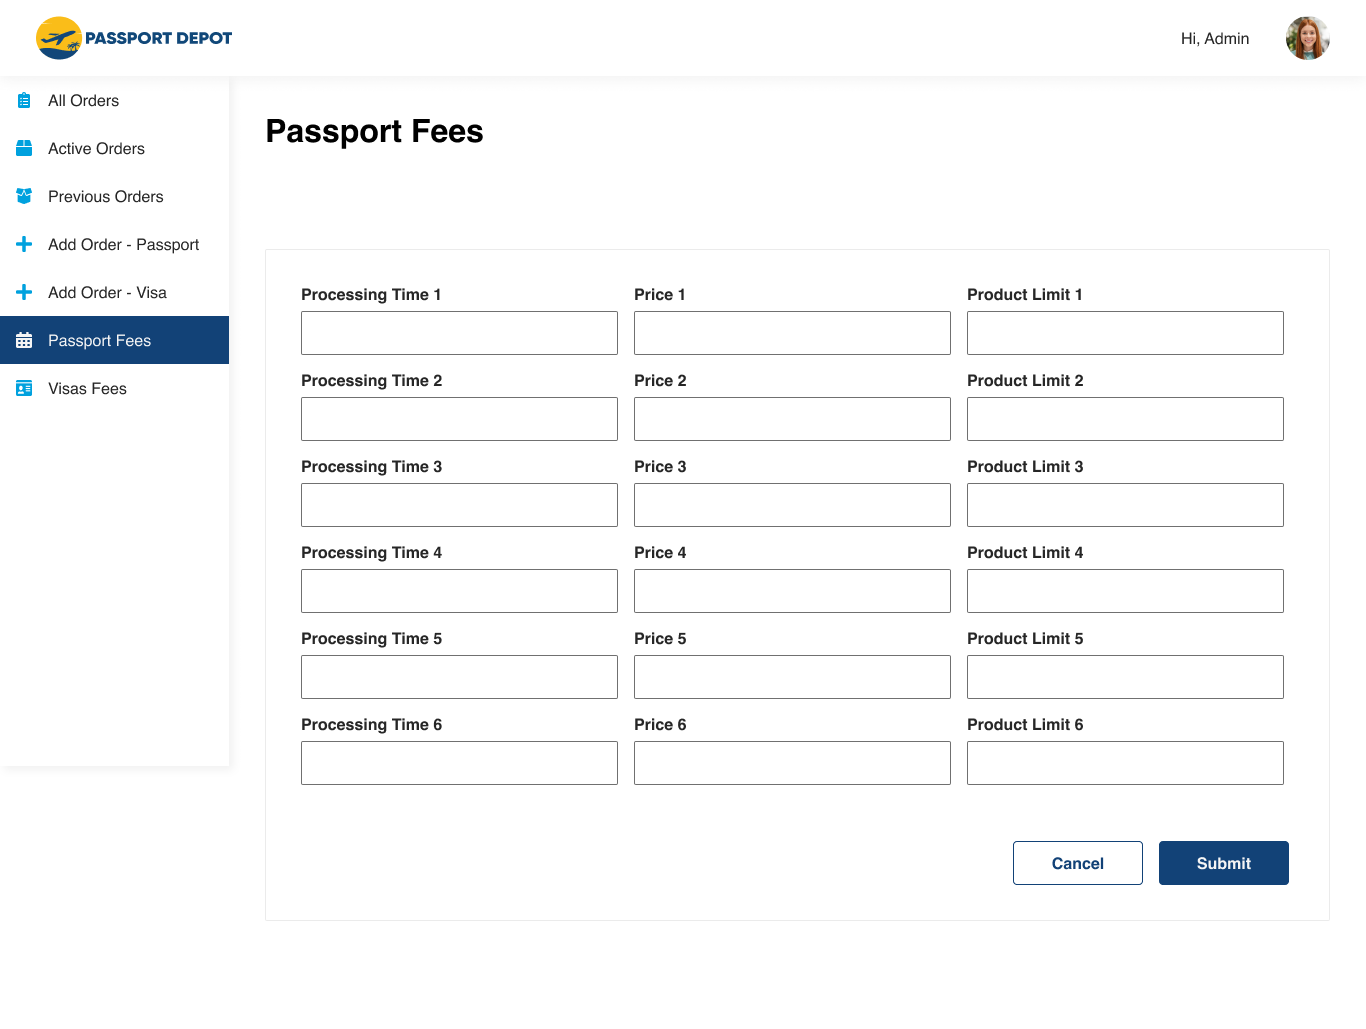Click the Product Limit 6 input box
Viewport: 1366px width, 1029px height.
[1125, 763]
